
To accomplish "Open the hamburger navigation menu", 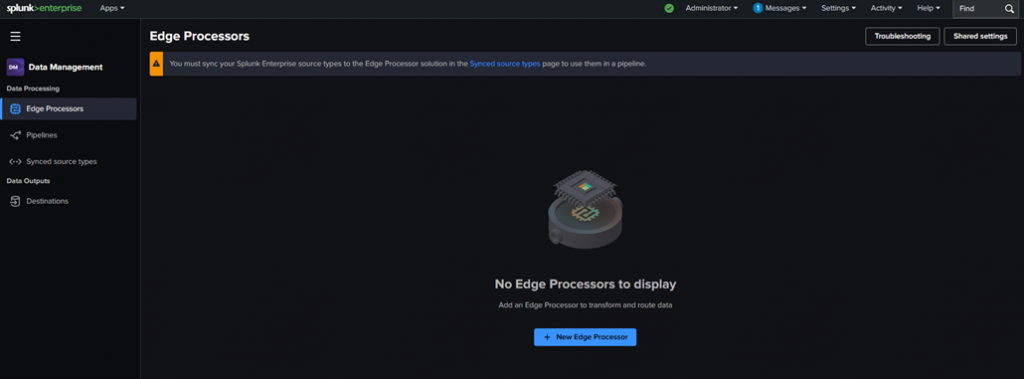I will (x=16, y=37).
